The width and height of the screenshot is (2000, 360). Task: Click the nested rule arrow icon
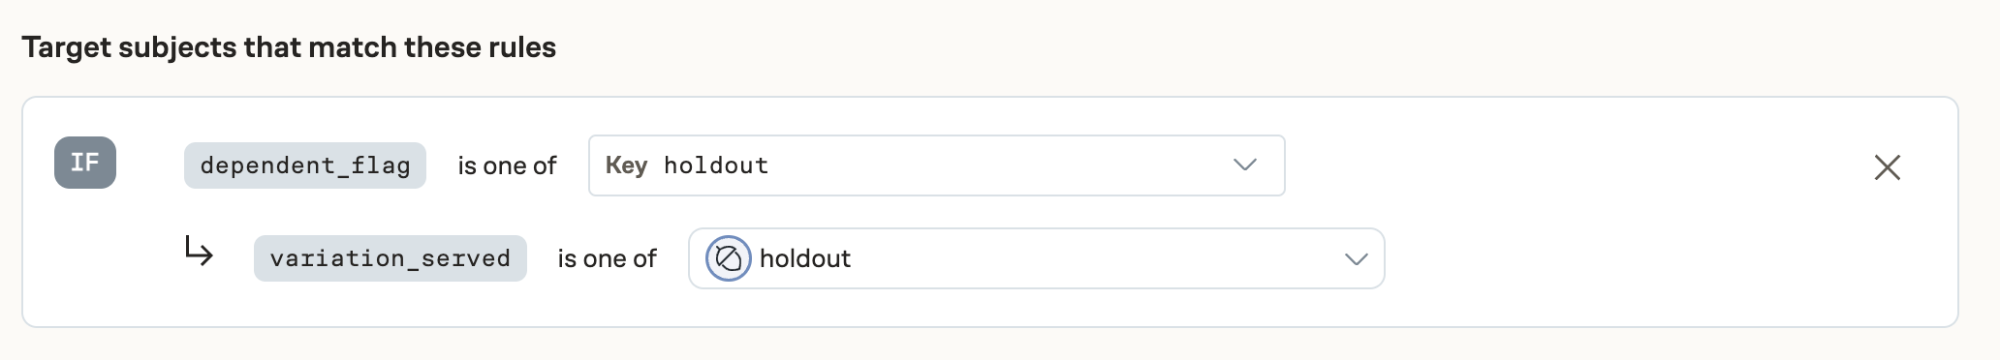tap(199, 252)
